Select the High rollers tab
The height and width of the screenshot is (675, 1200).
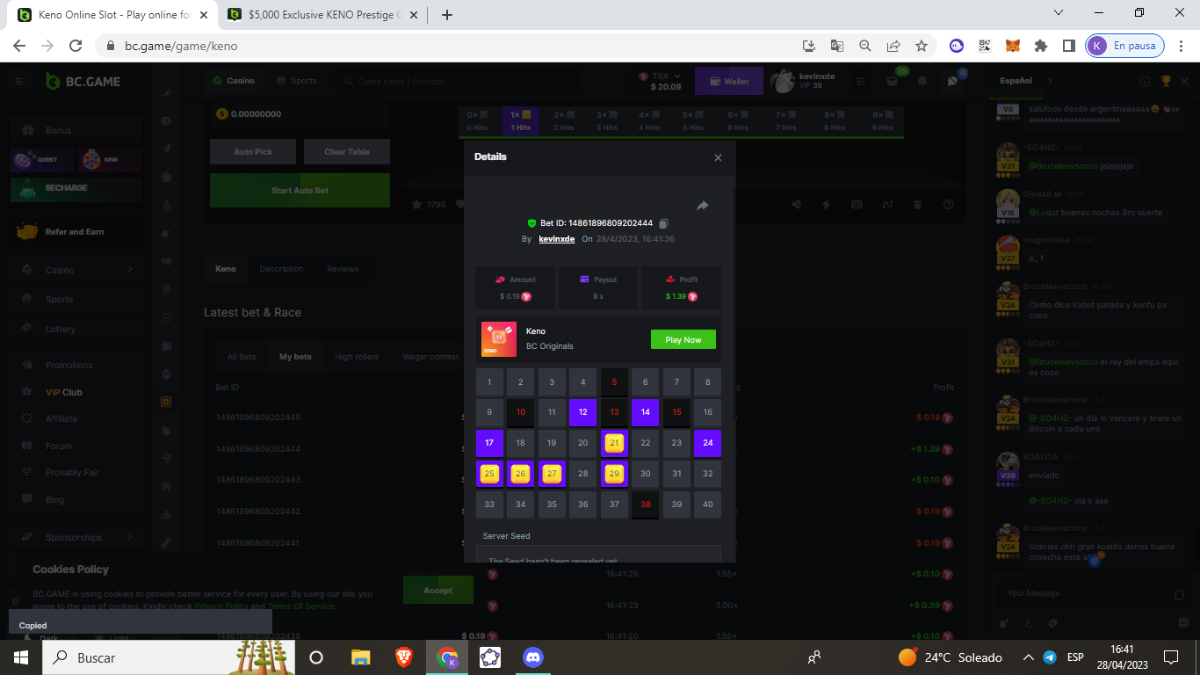(x=357, y=357)
